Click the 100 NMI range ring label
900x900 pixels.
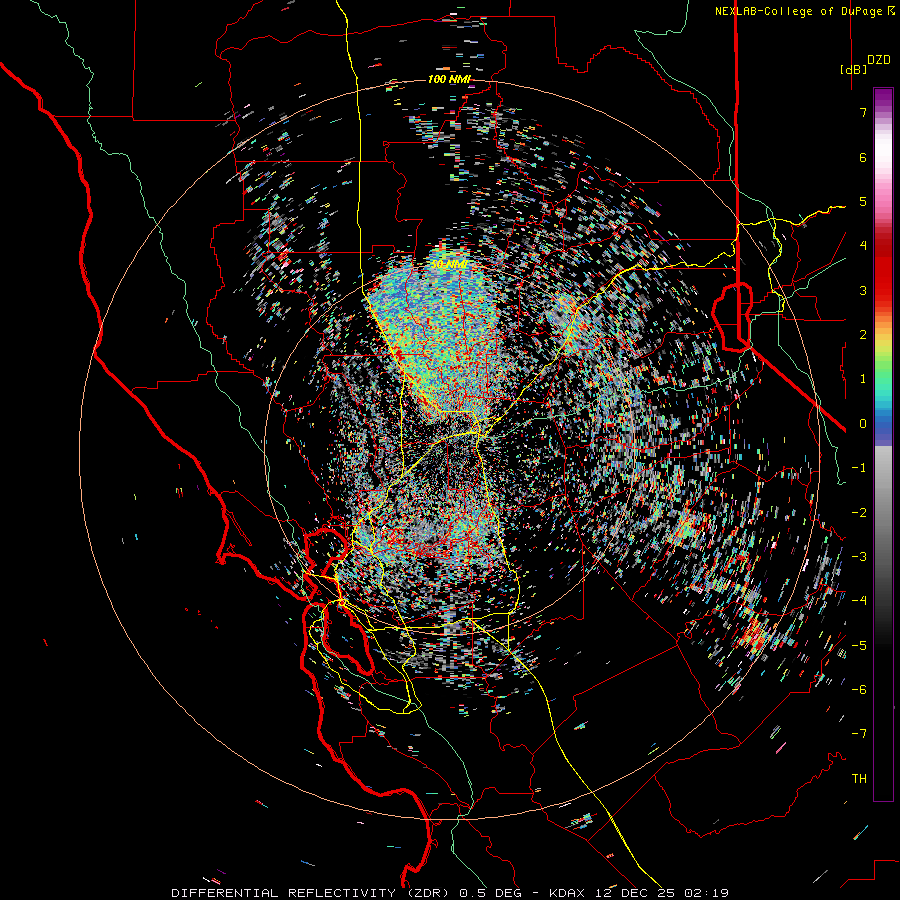448,79
